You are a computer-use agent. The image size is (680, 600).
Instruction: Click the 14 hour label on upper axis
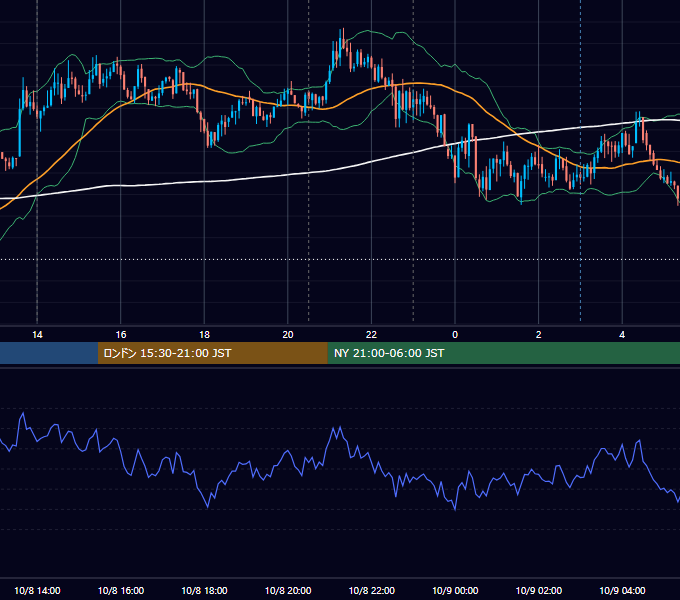pos(37,335)
